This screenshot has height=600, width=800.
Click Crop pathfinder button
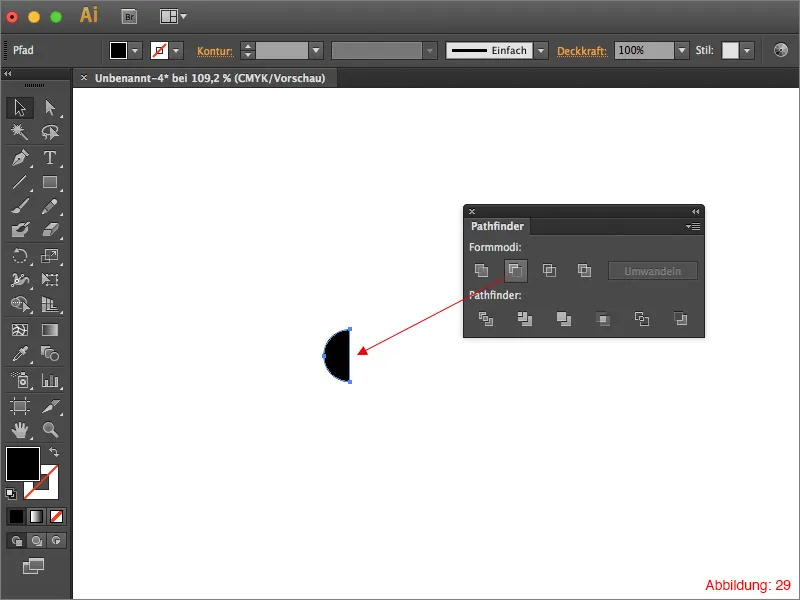pos(603,319)
